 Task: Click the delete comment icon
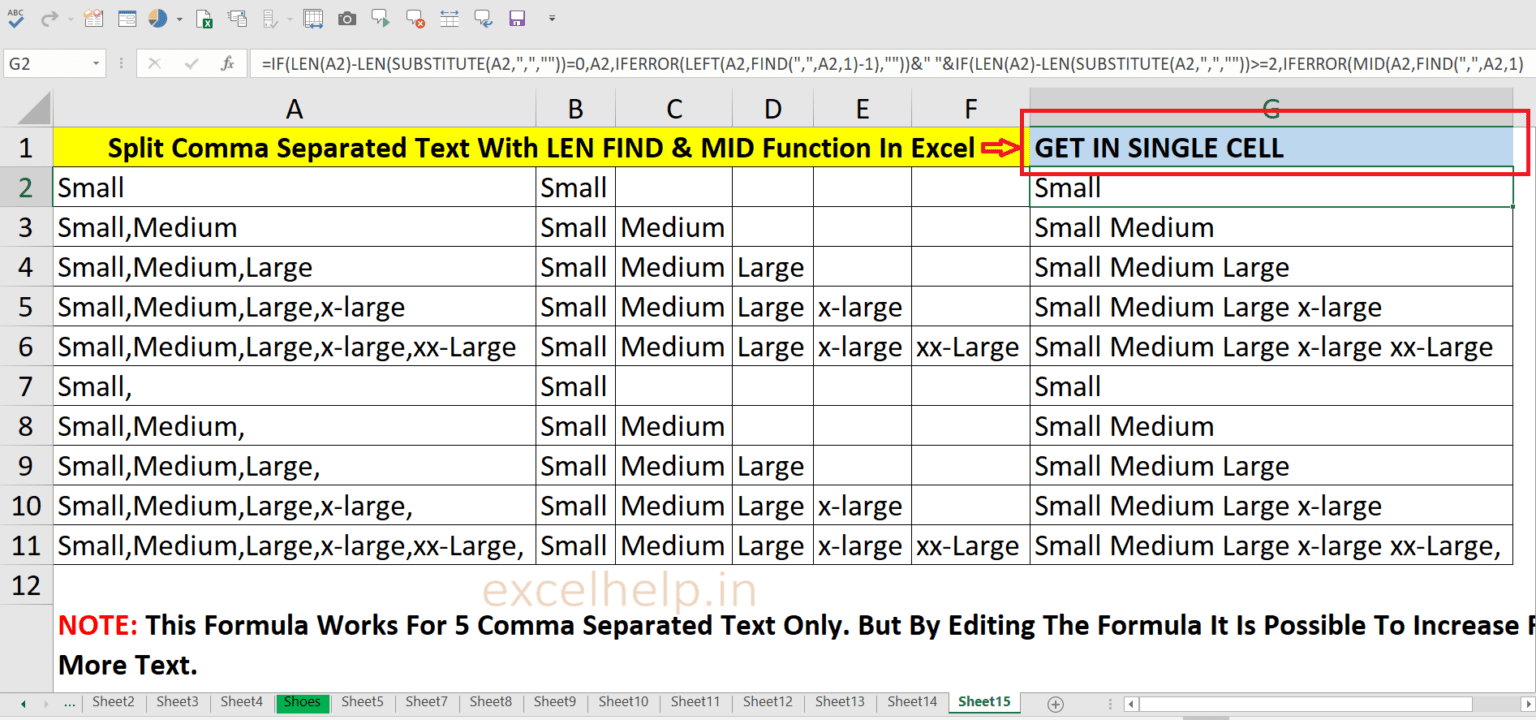[x=413, y=18]
